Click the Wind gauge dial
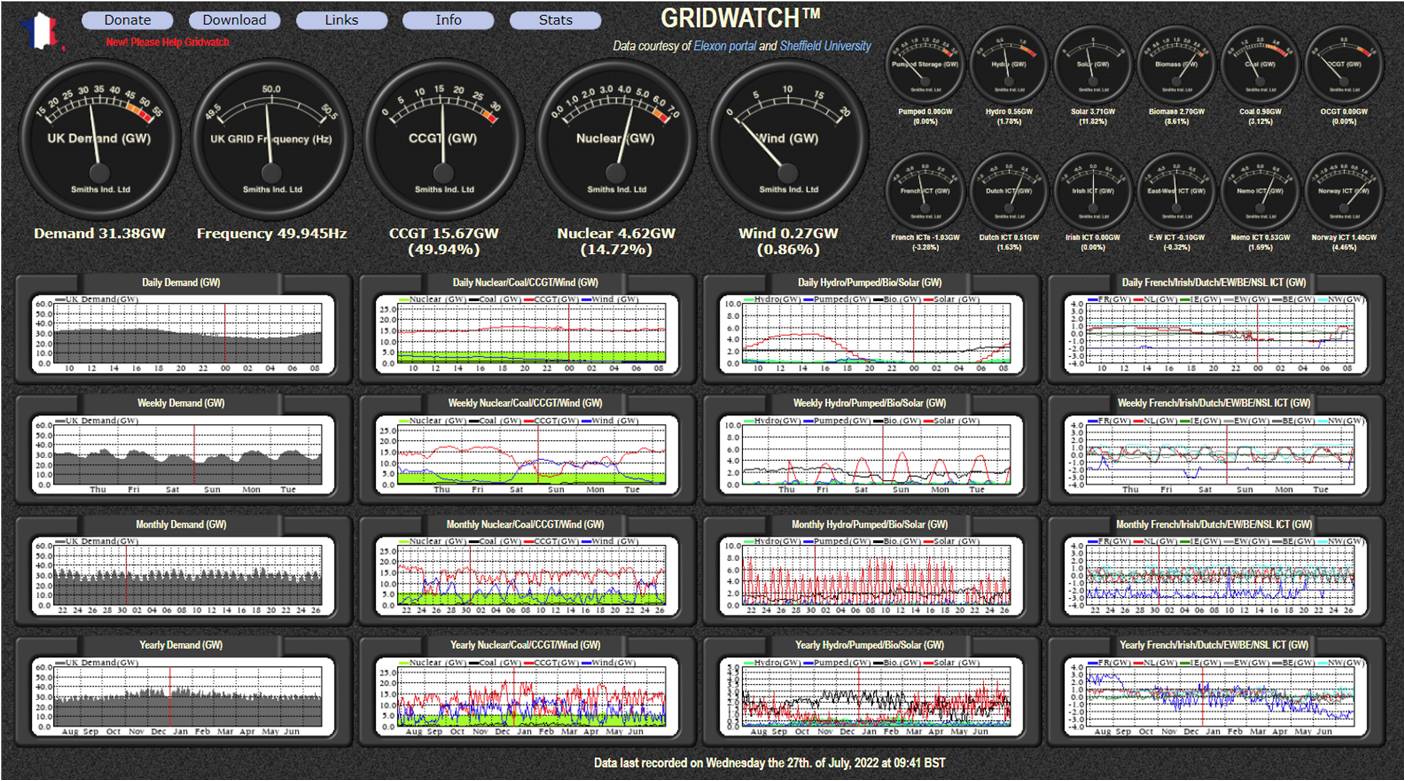This screenshot has width=1405, height=781. pyautogui.click(x=788, y=138)
